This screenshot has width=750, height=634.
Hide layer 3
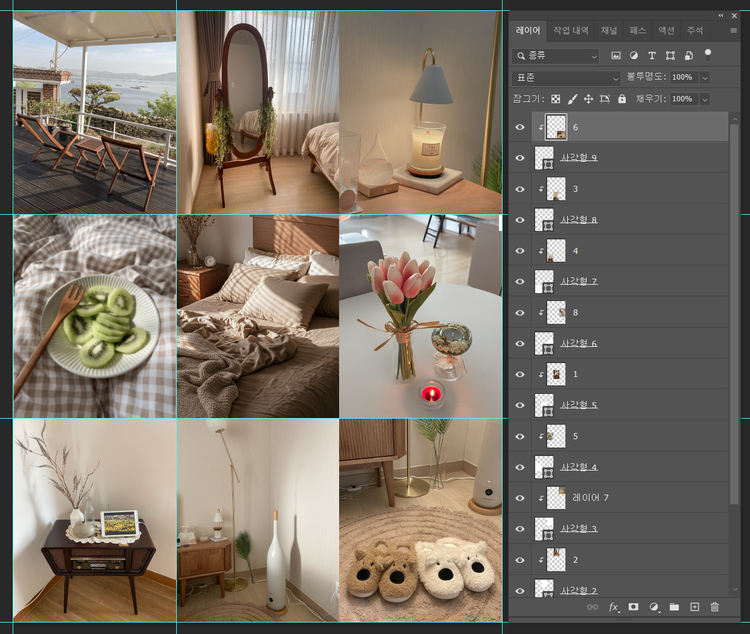(520, 189)
